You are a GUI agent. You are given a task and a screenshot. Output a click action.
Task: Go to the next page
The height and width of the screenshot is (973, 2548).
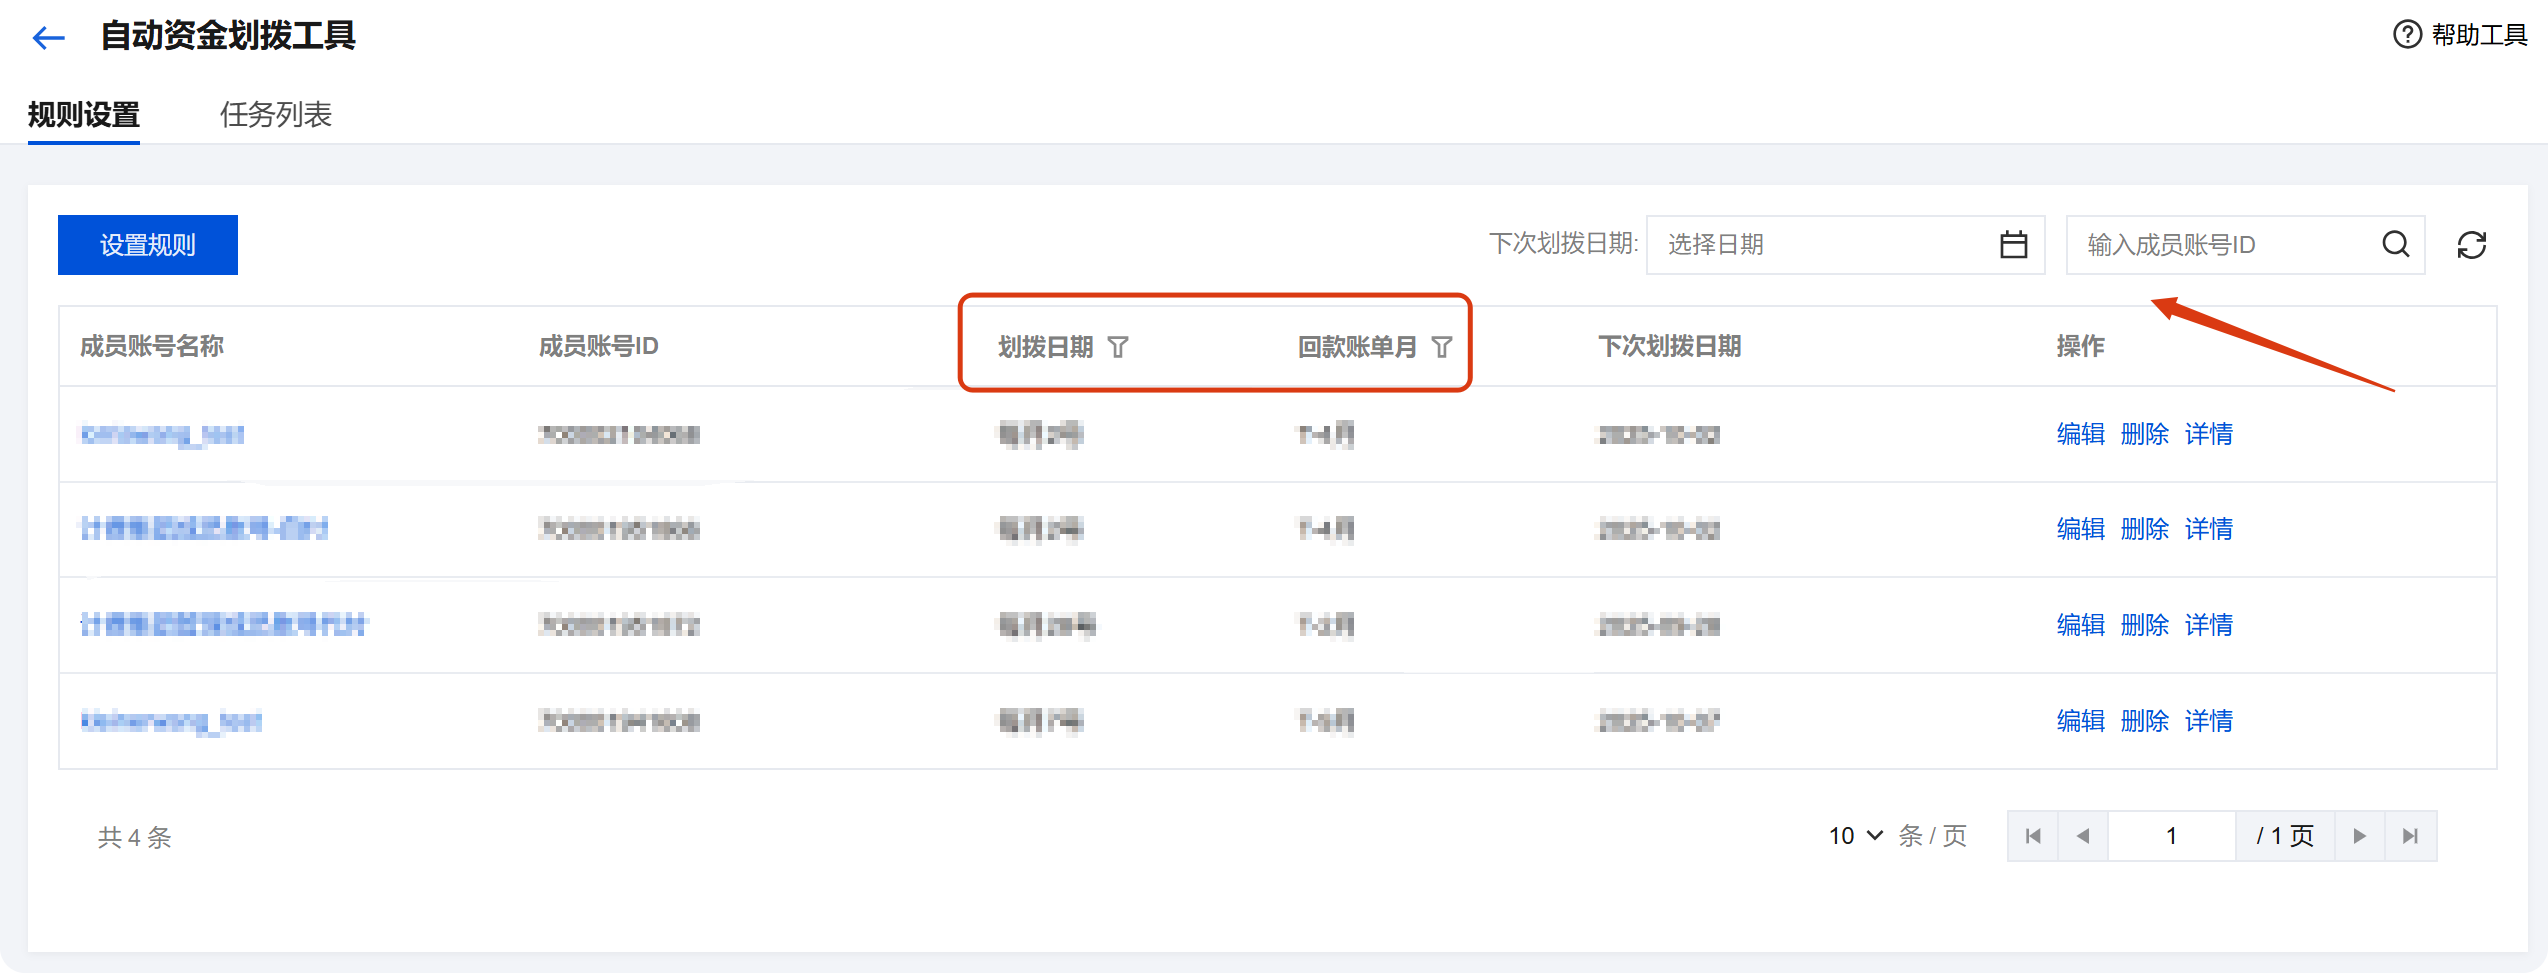click(x=2360, y=836)
